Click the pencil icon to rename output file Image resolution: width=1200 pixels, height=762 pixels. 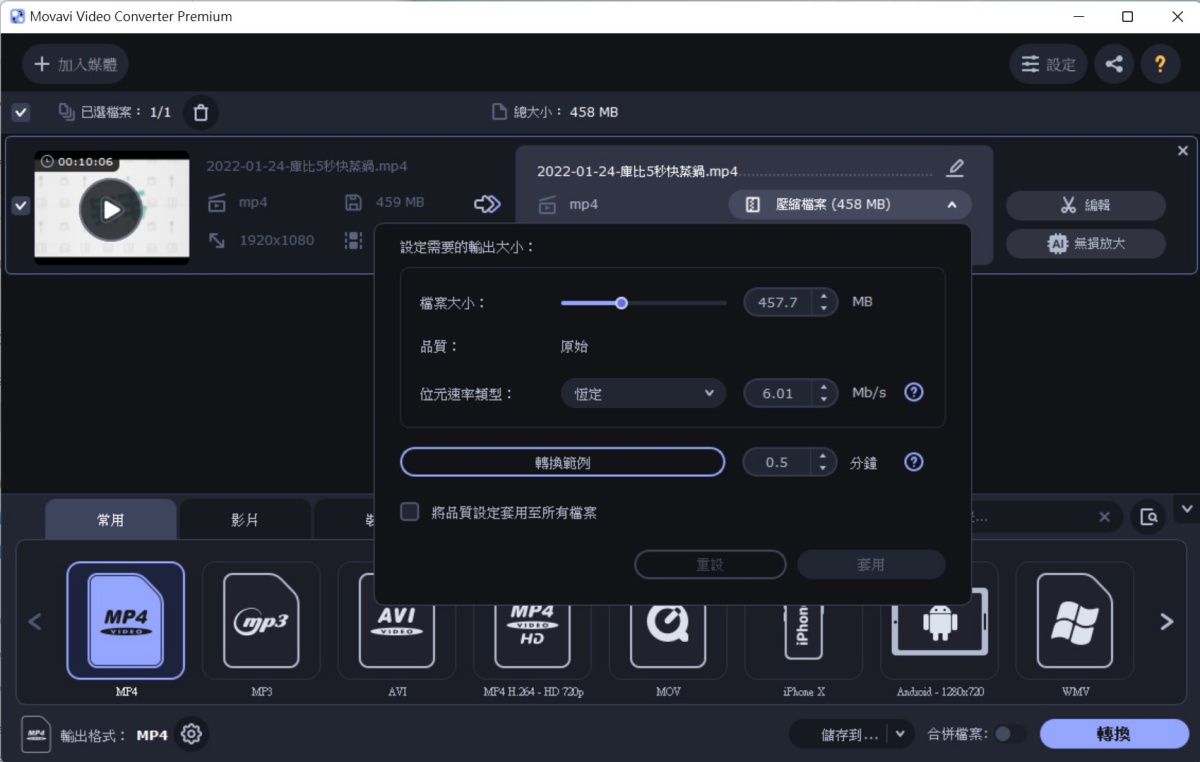pos(955,168)
